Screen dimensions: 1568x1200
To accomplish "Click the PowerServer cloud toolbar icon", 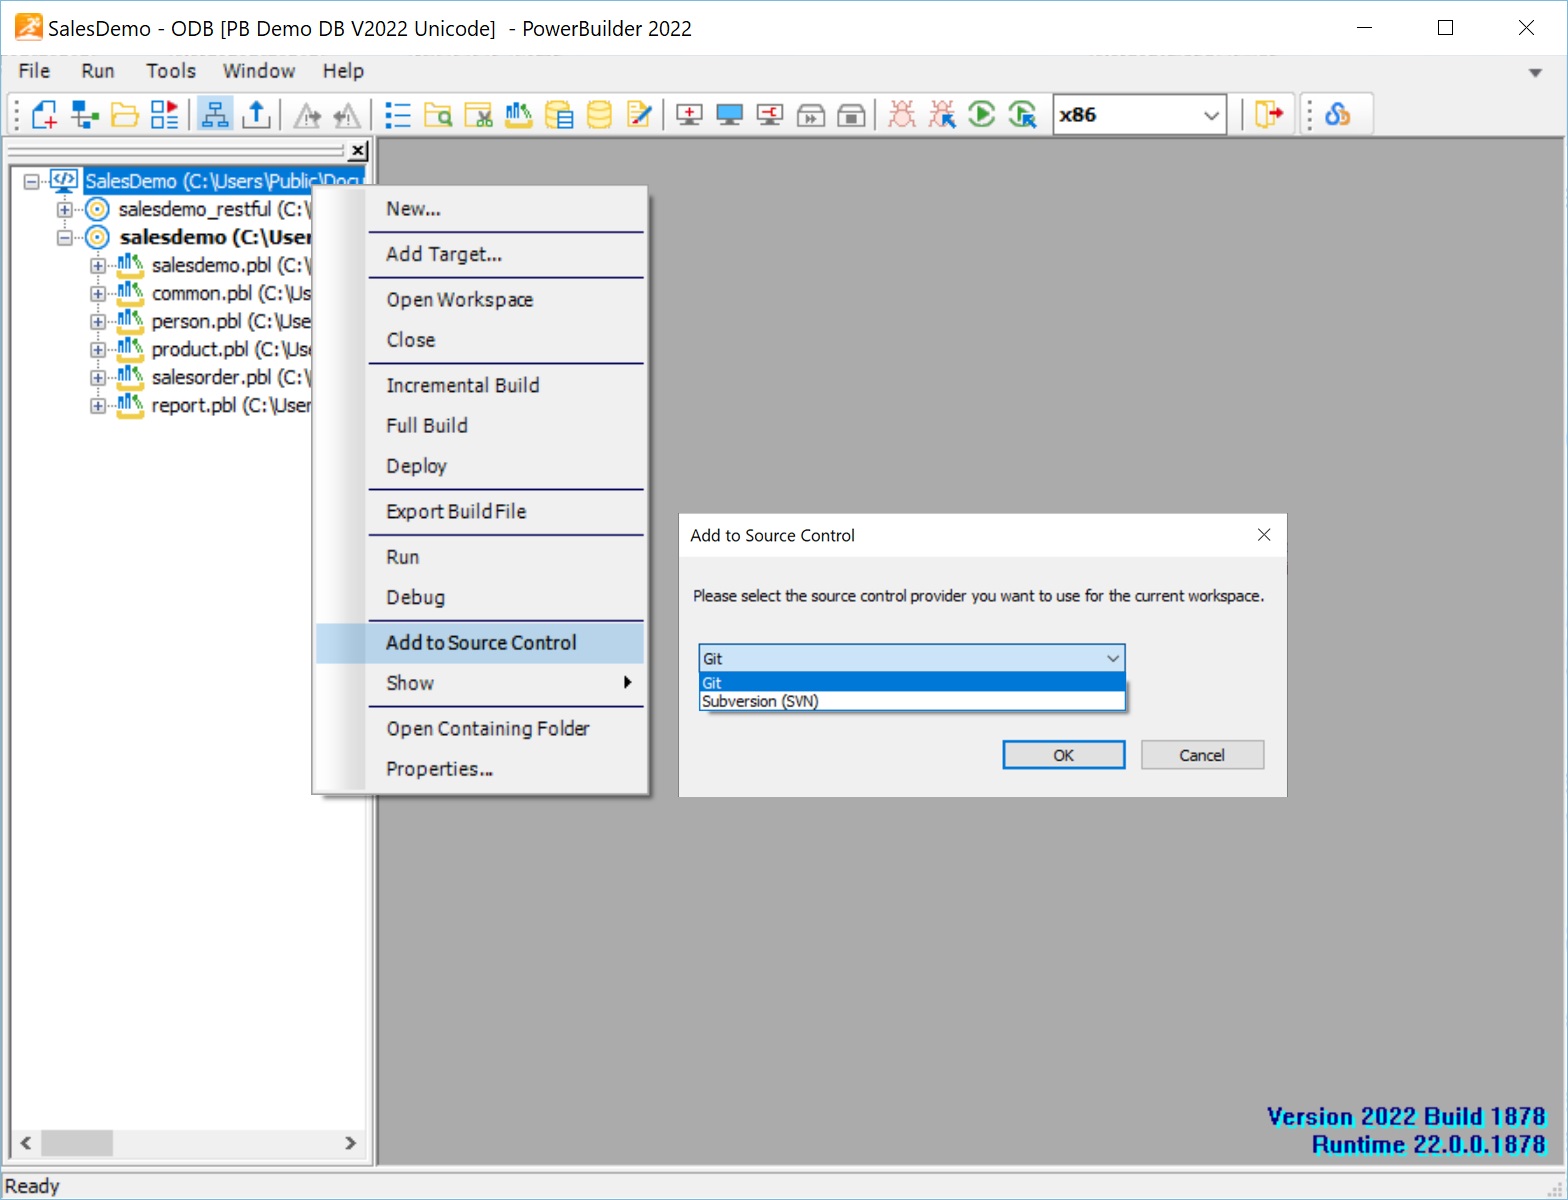I will [x=1337, y=115].
